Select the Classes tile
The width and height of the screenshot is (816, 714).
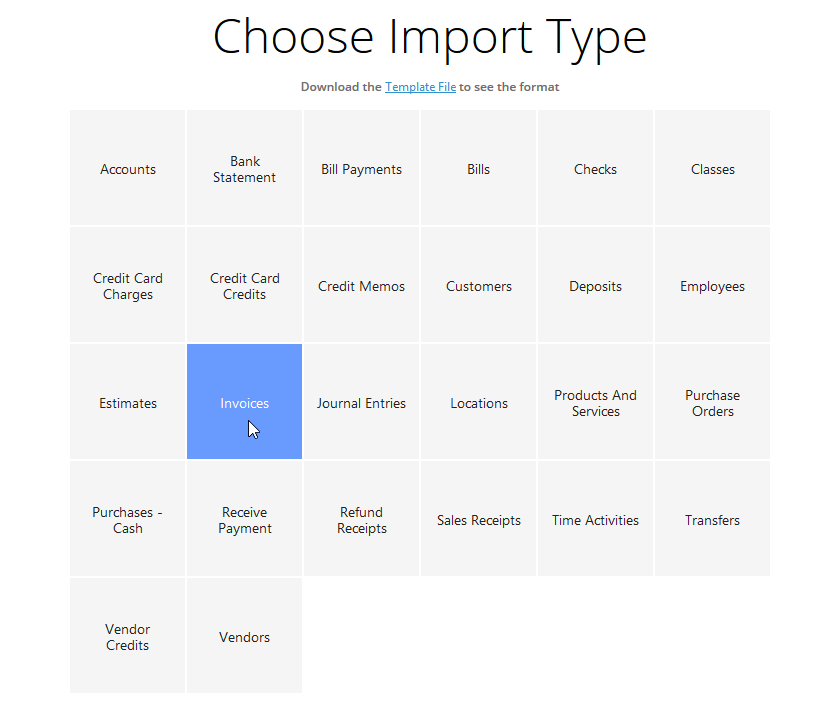point(712,168)
